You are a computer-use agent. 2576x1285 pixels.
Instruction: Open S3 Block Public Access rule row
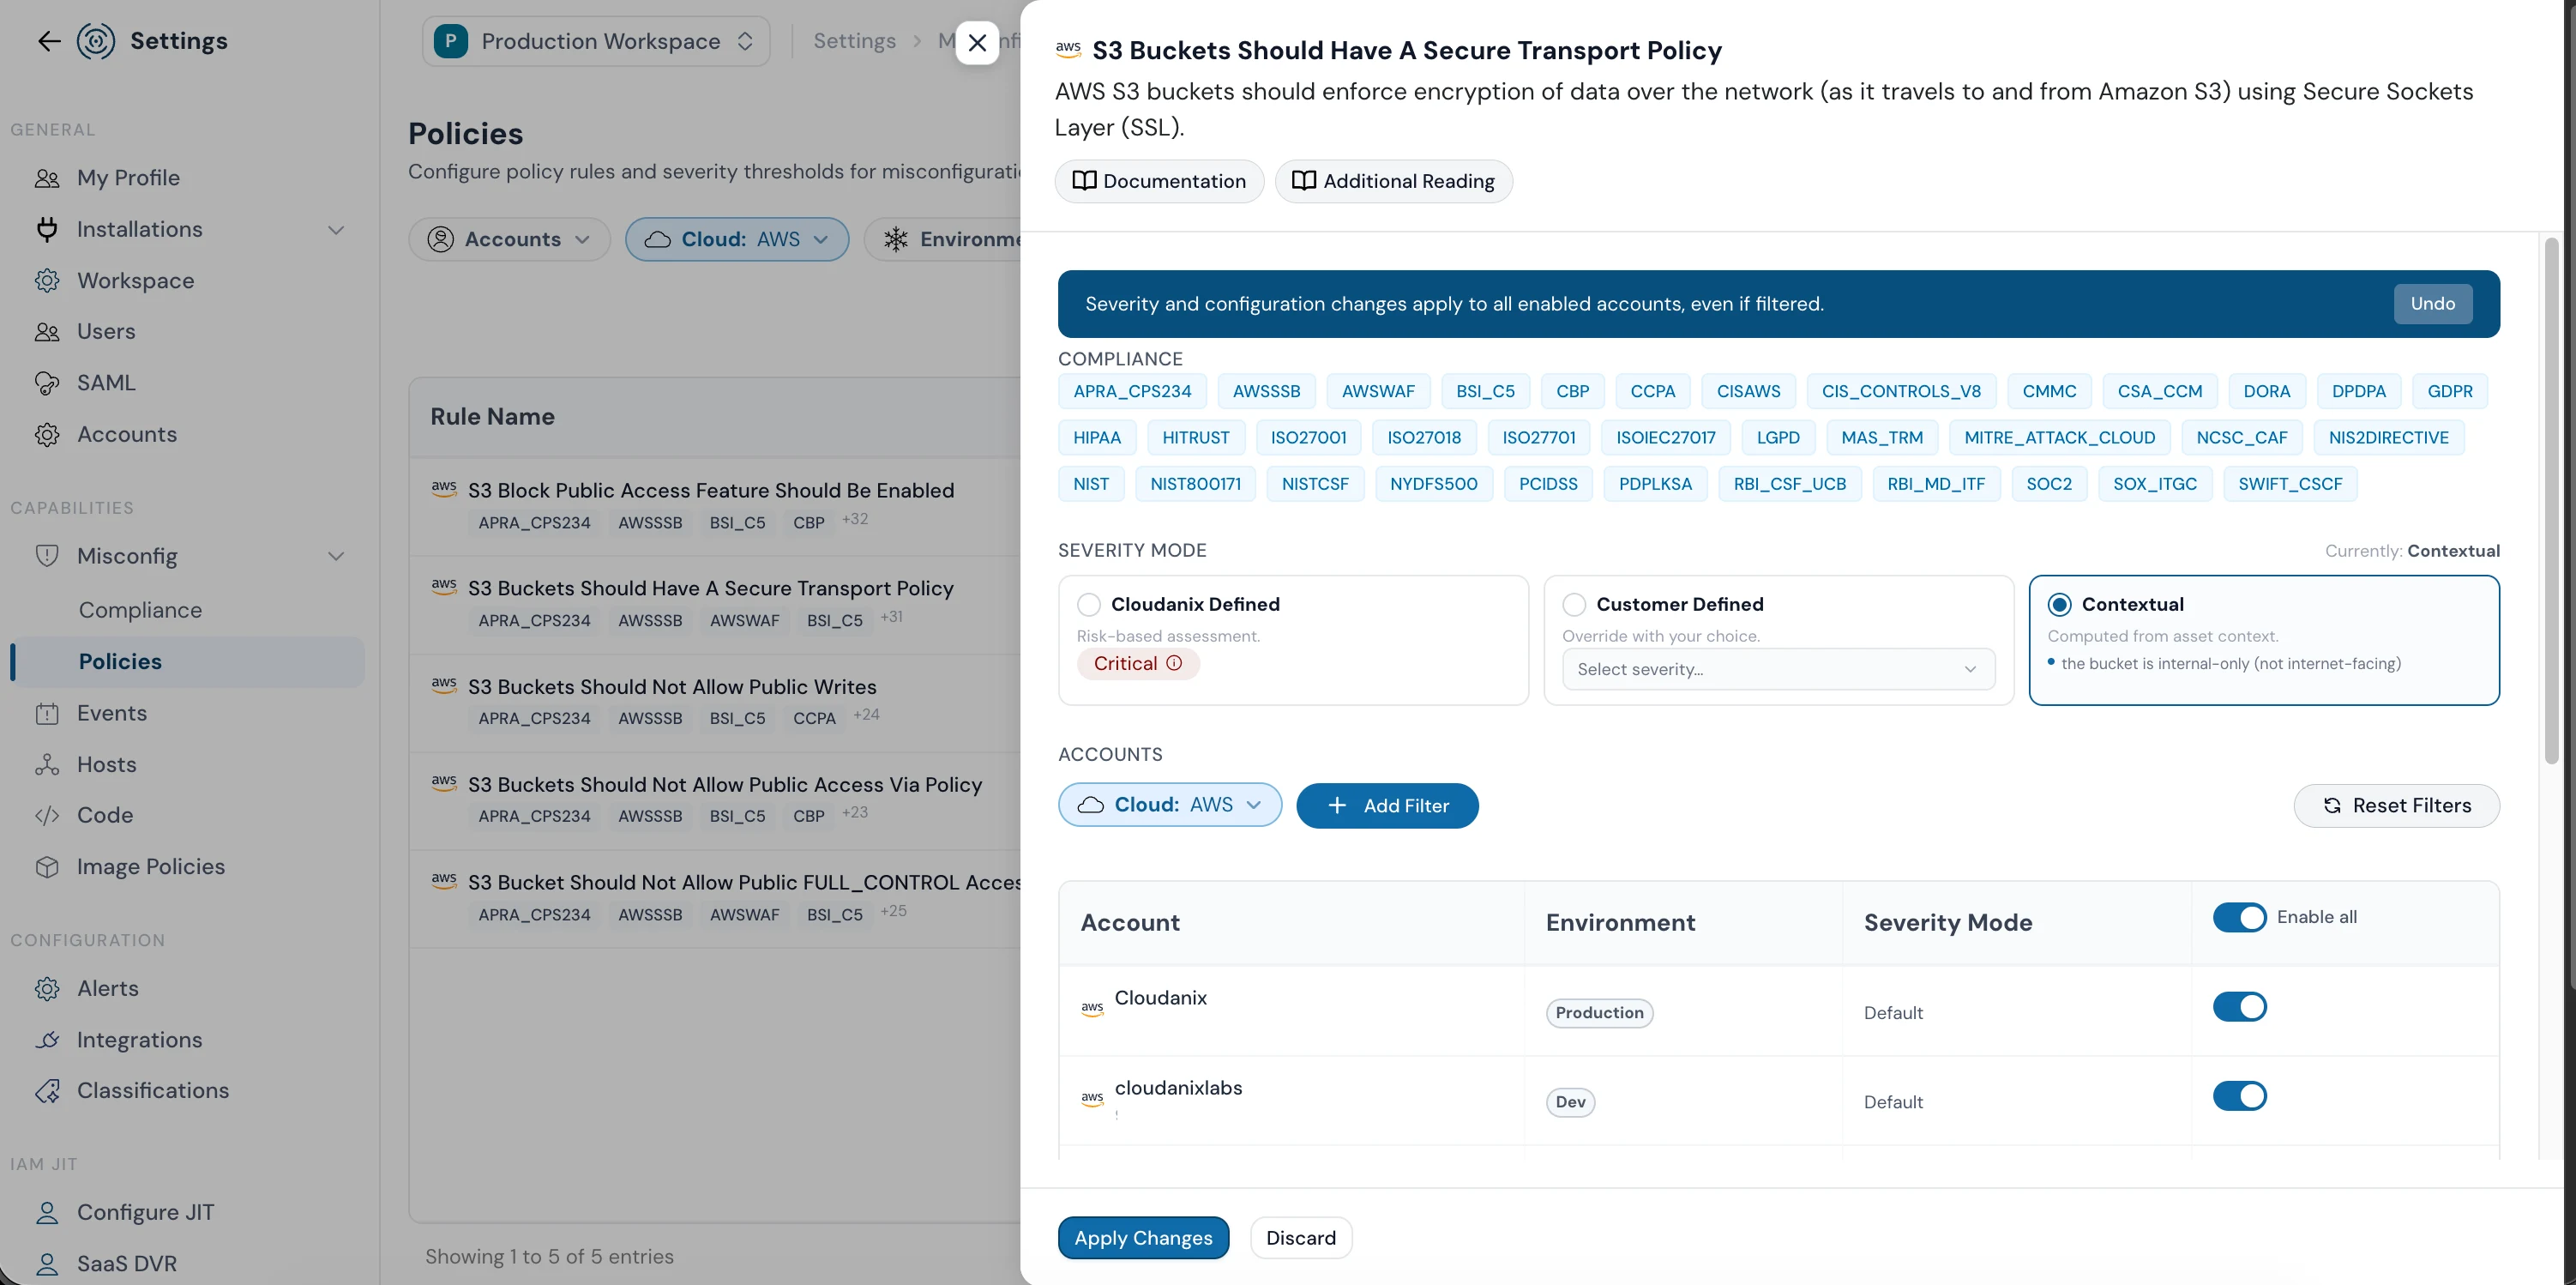[x=714, y=506]
